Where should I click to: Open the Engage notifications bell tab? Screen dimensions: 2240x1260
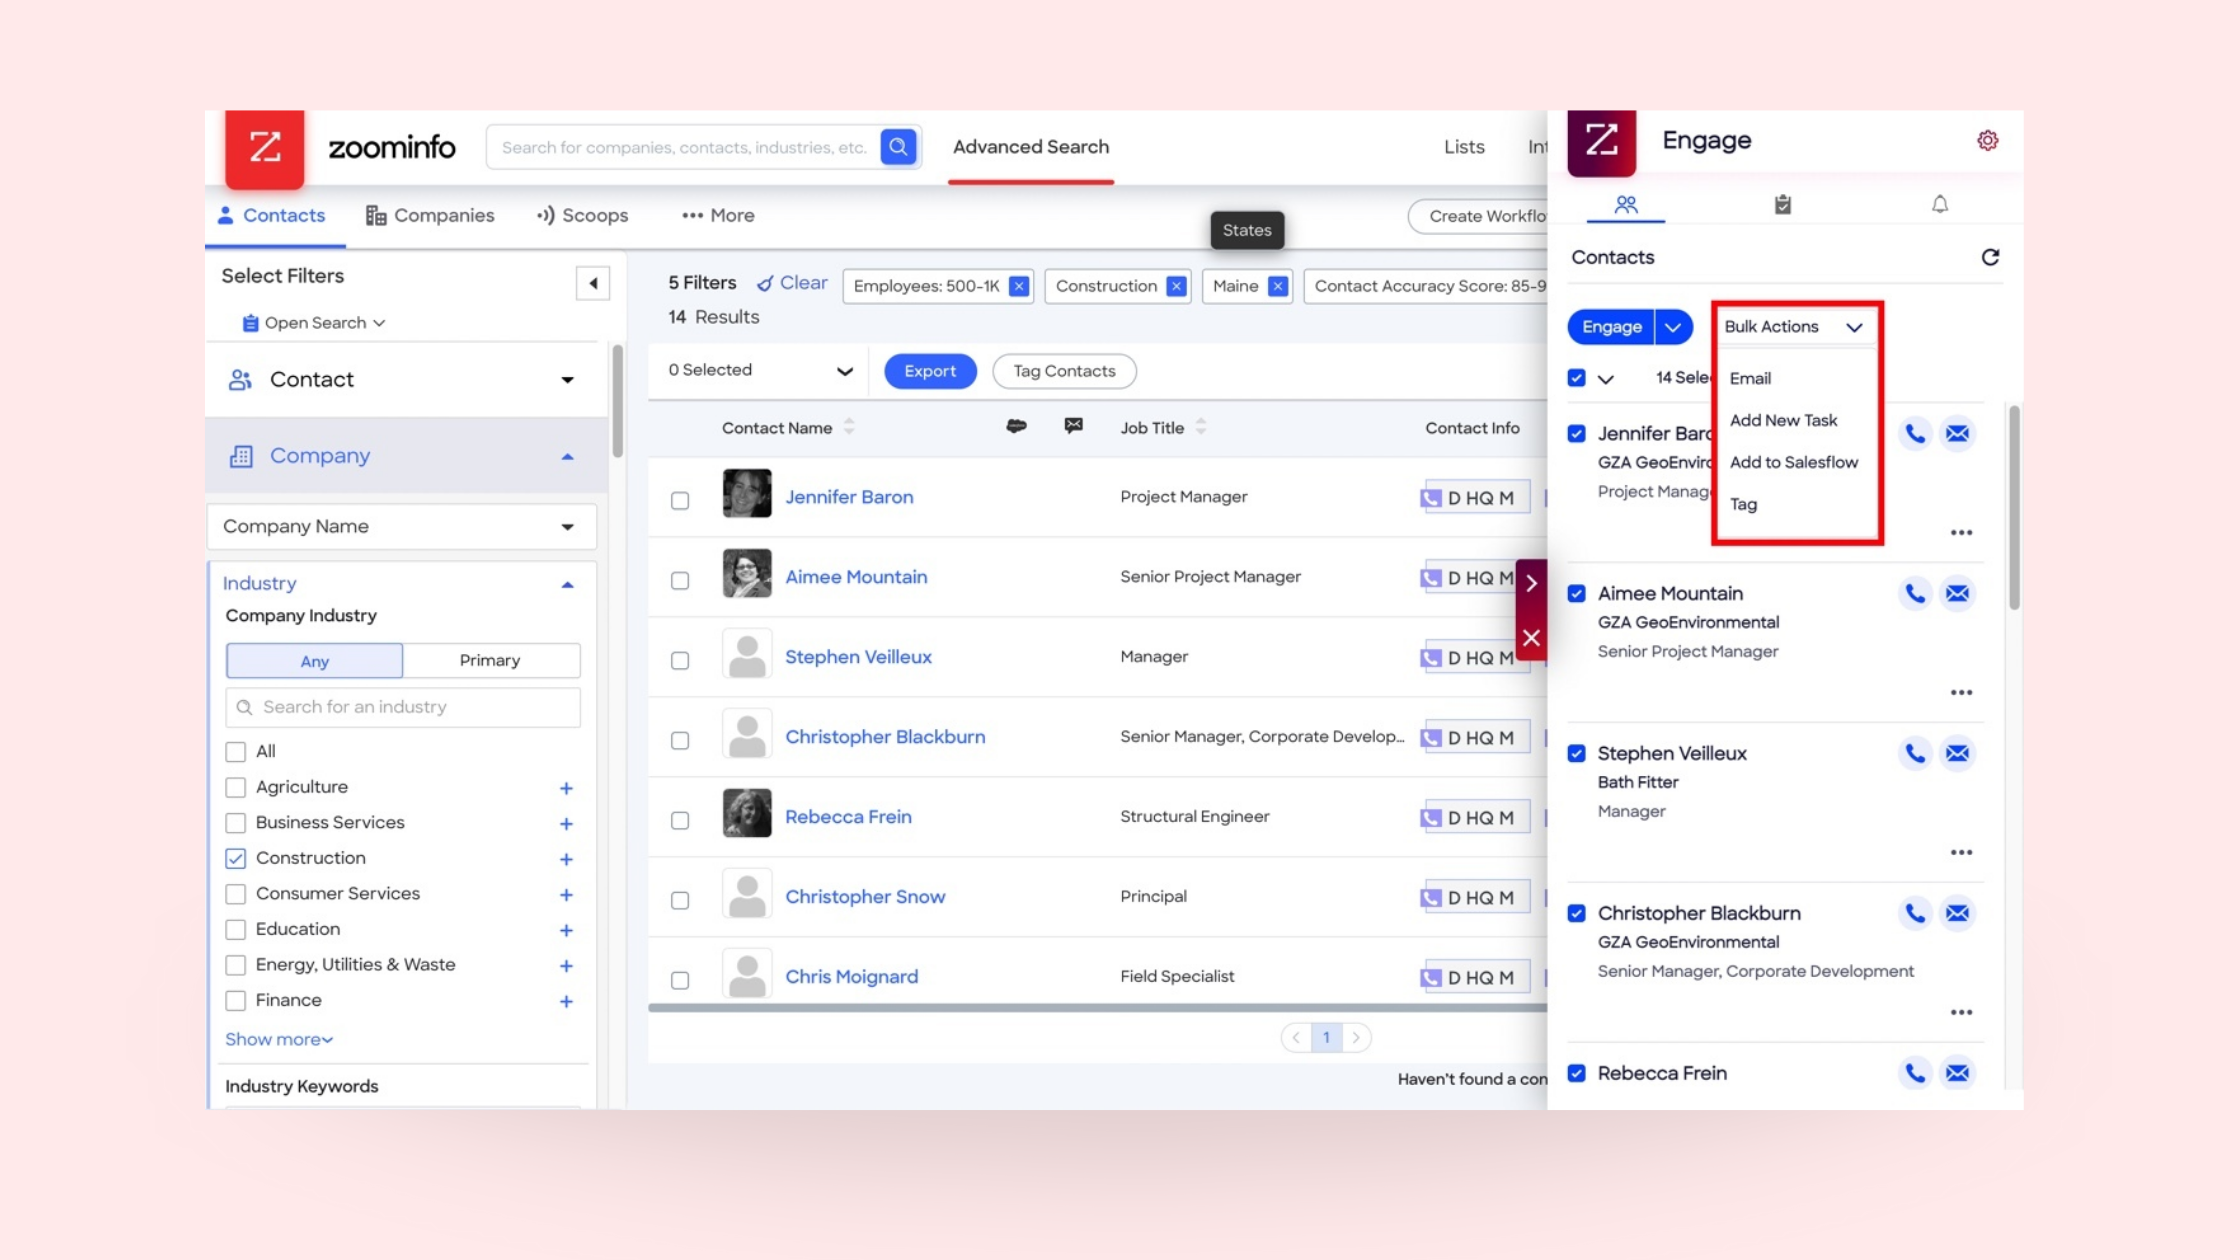[x=1939, y=205]
